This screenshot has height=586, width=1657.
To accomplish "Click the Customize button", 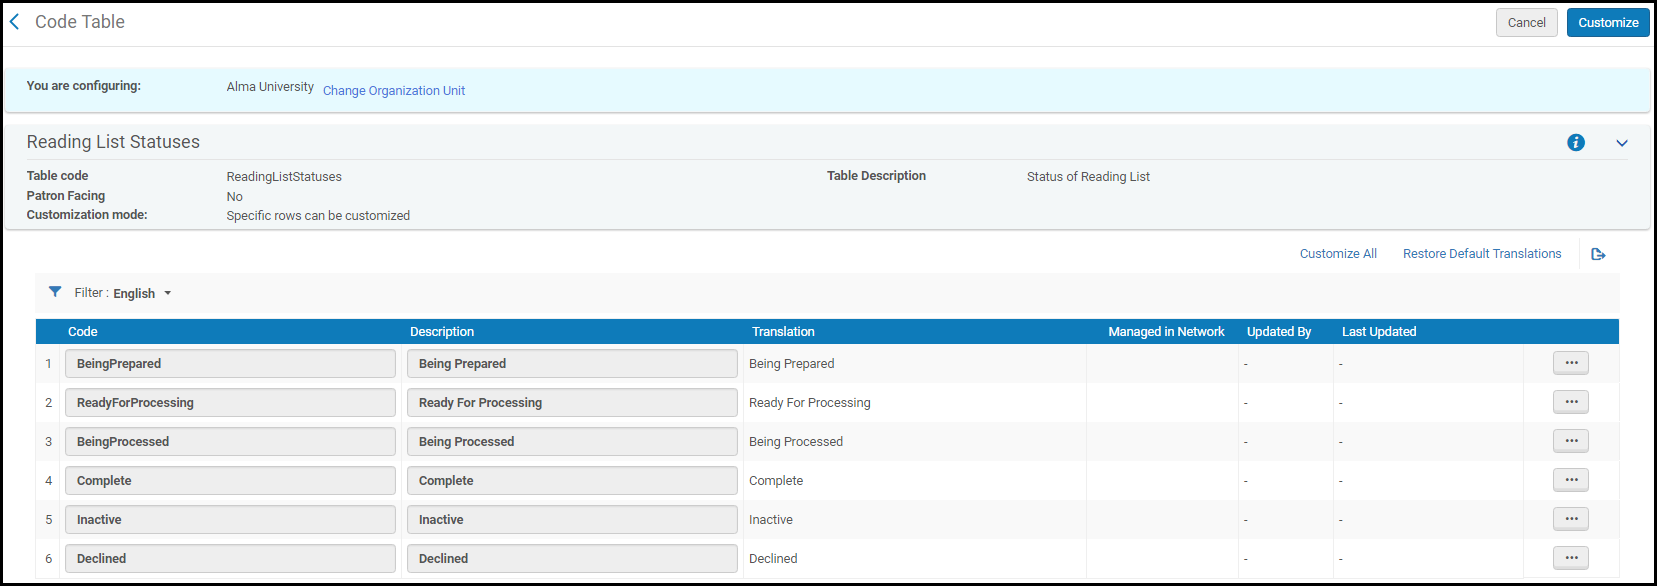I will [1608, 22].
